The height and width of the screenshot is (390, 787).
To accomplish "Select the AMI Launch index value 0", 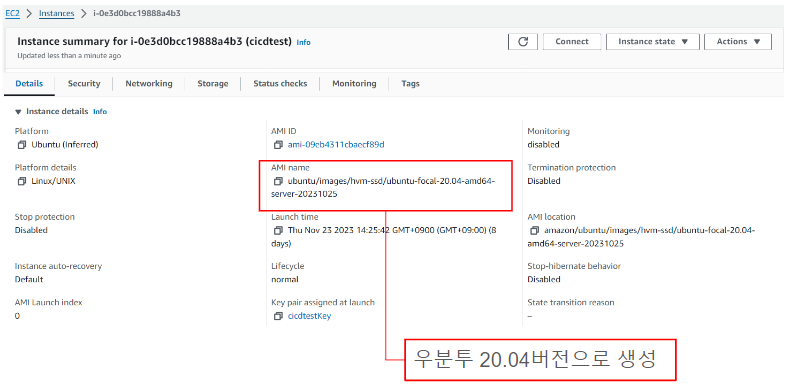I will 17,316.
